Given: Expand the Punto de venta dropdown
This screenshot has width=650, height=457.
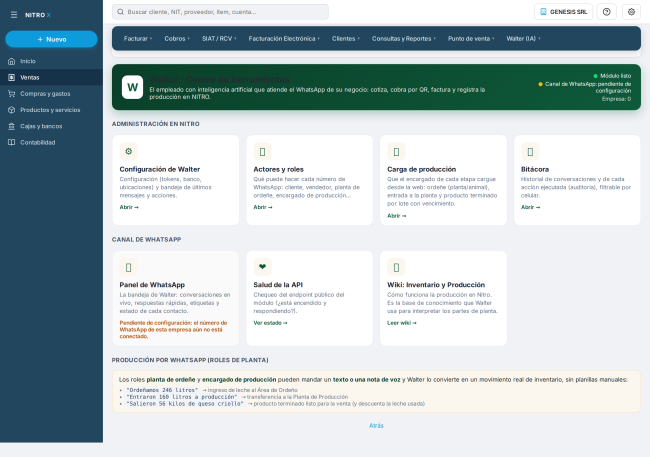Looking at the screenshot, I should 471,39.
